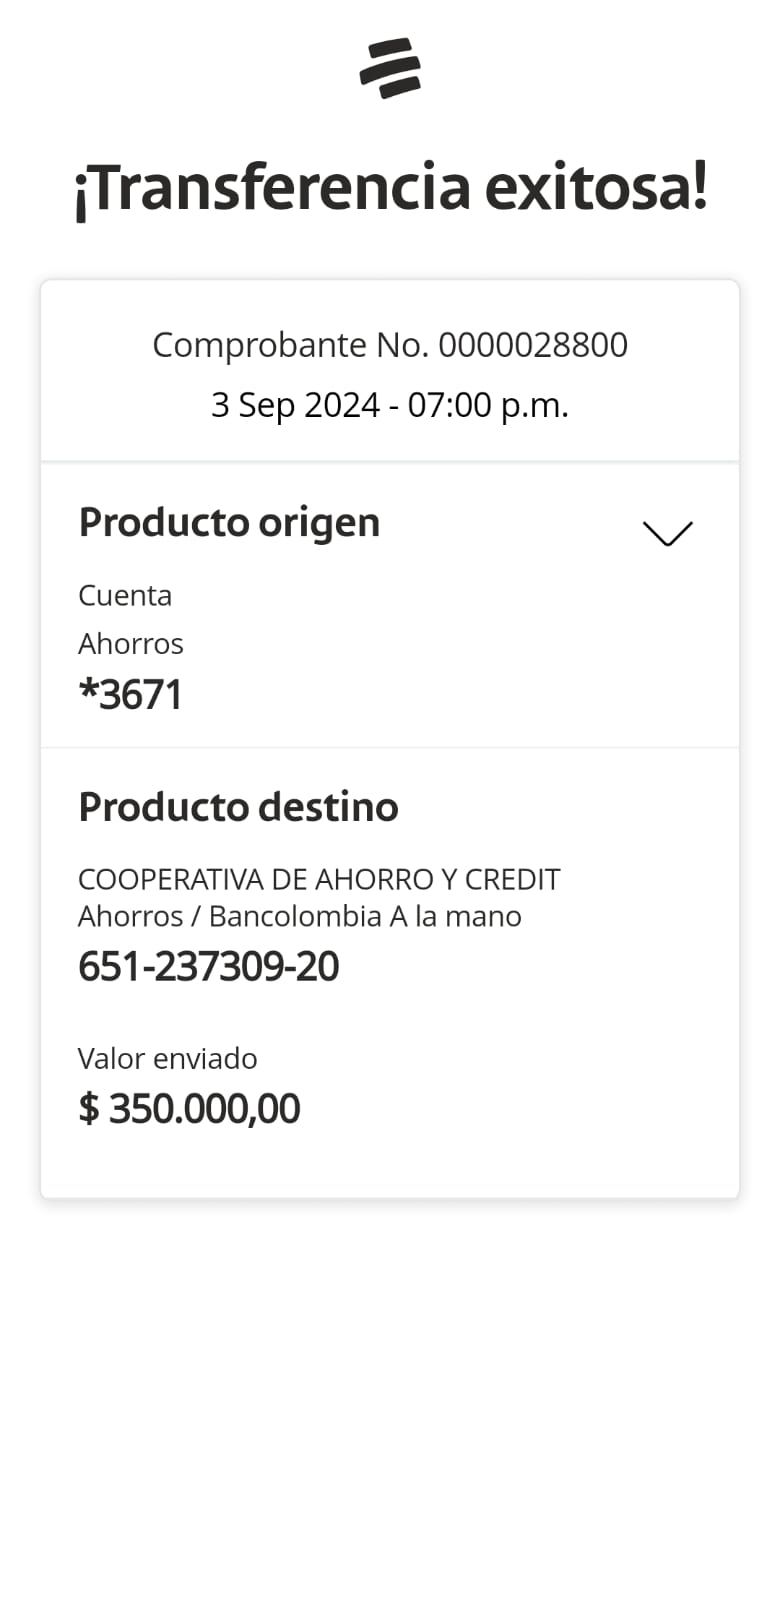Expand the Producto origen chevron

pyautogui.click(x=667, y=533)
